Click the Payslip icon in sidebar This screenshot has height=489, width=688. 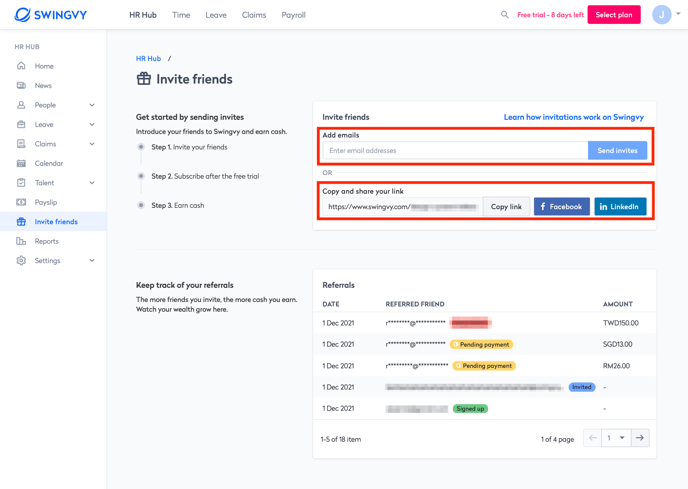21,202
